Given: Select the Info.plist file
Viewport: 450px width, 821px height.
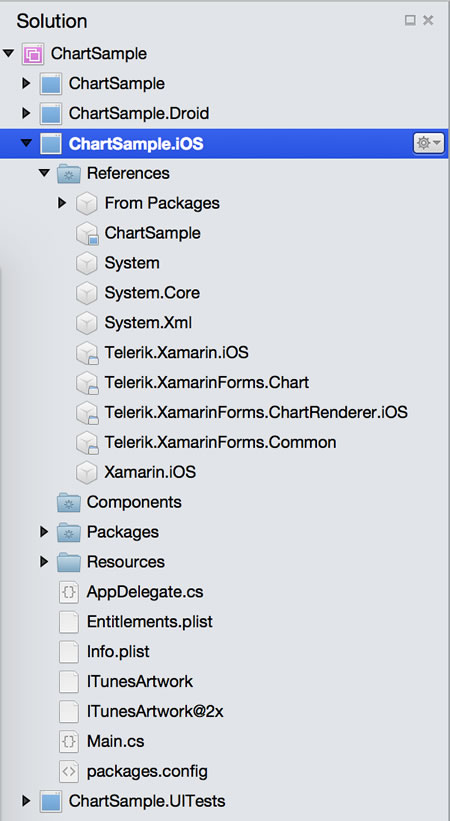Looking at the screenshot, I should (x=118, y=651).
